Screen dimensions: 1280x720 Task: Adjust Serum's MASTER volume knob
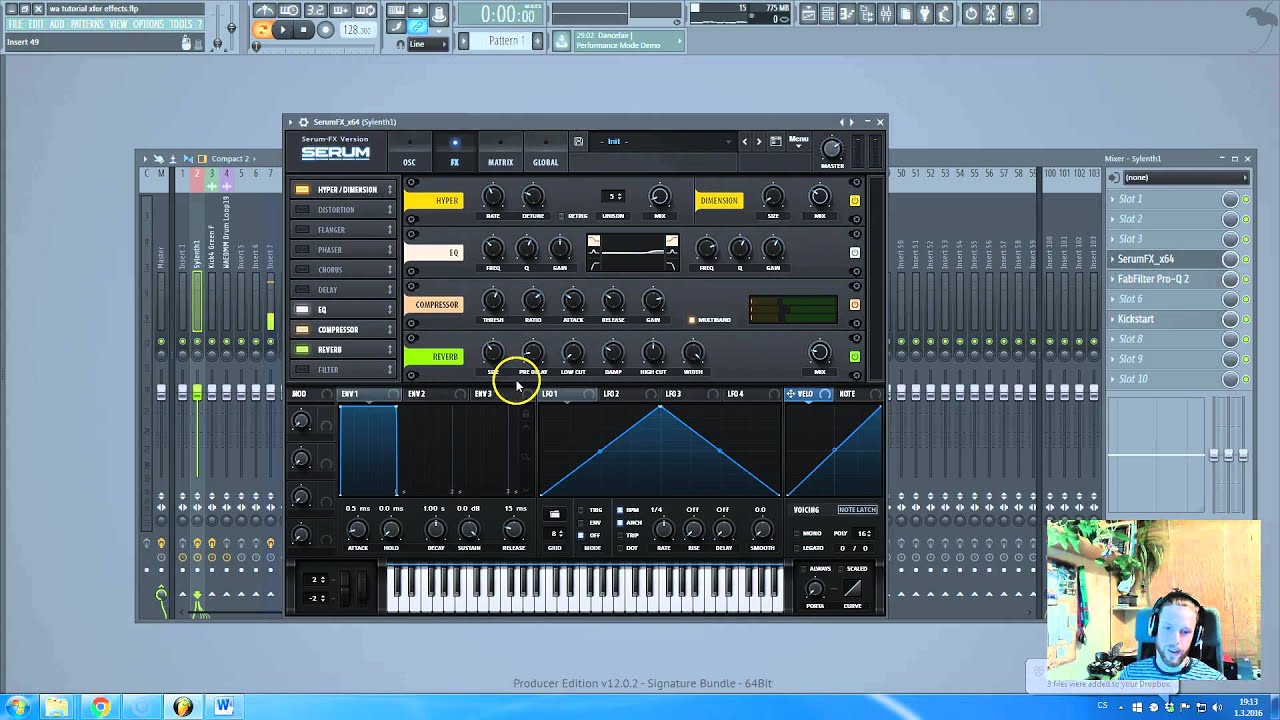[x=832, y=148]
